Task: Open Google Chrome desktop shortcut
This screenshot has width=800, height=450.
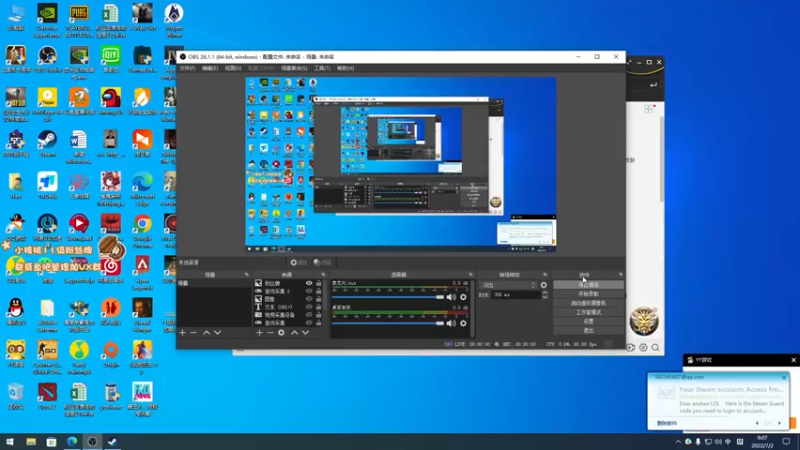Action: 142,231
